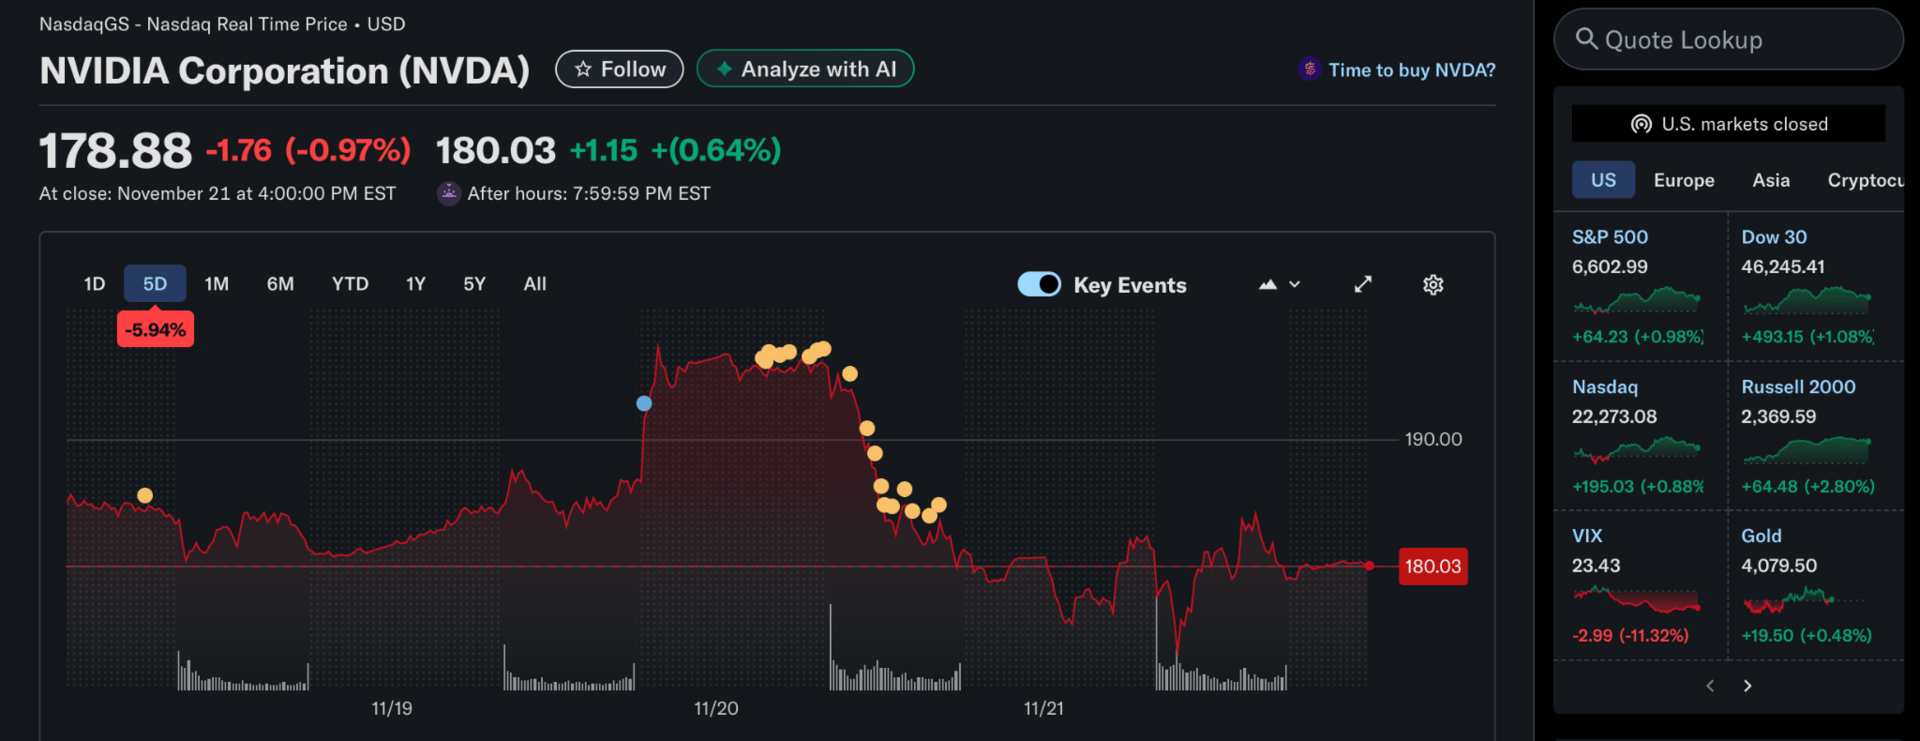Click the Russell 2000 value 2,369.59

click(1778, 416)
